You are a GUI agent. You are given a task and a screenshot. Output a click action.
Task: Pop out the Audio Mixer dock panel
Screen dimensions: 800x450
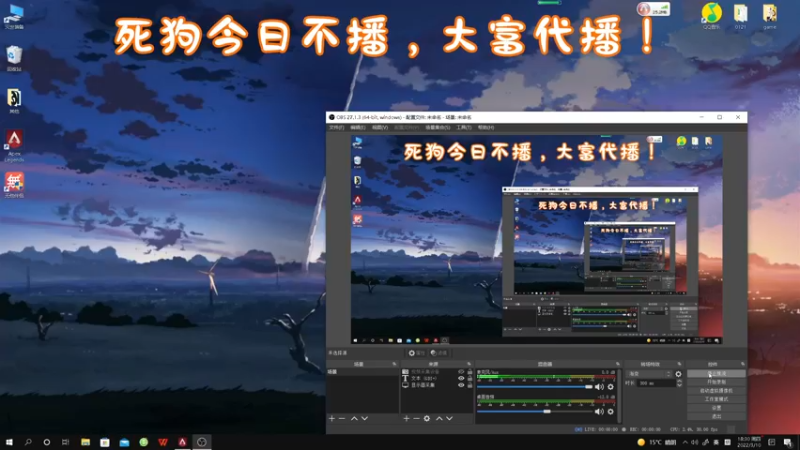pos(618,364)
